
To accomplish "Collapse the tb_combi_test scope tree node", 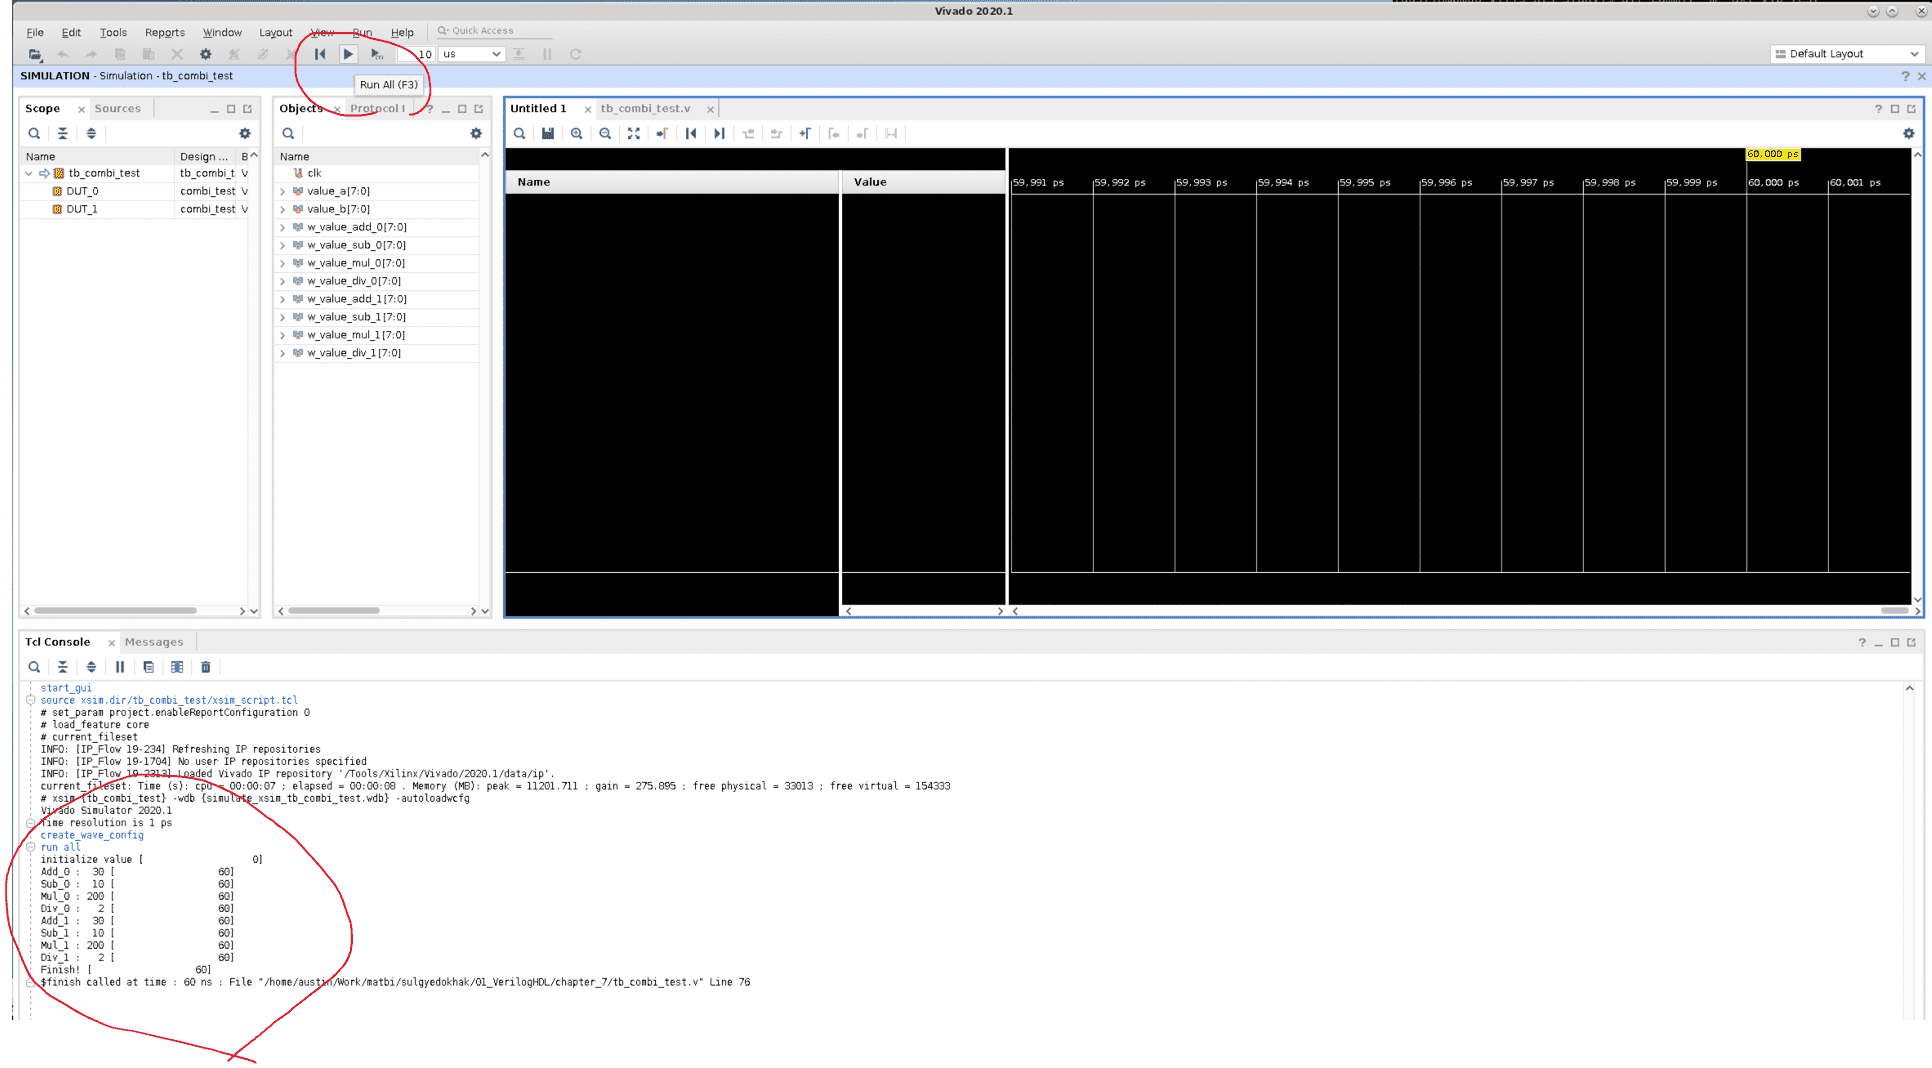I will click(x=29, y=173).
